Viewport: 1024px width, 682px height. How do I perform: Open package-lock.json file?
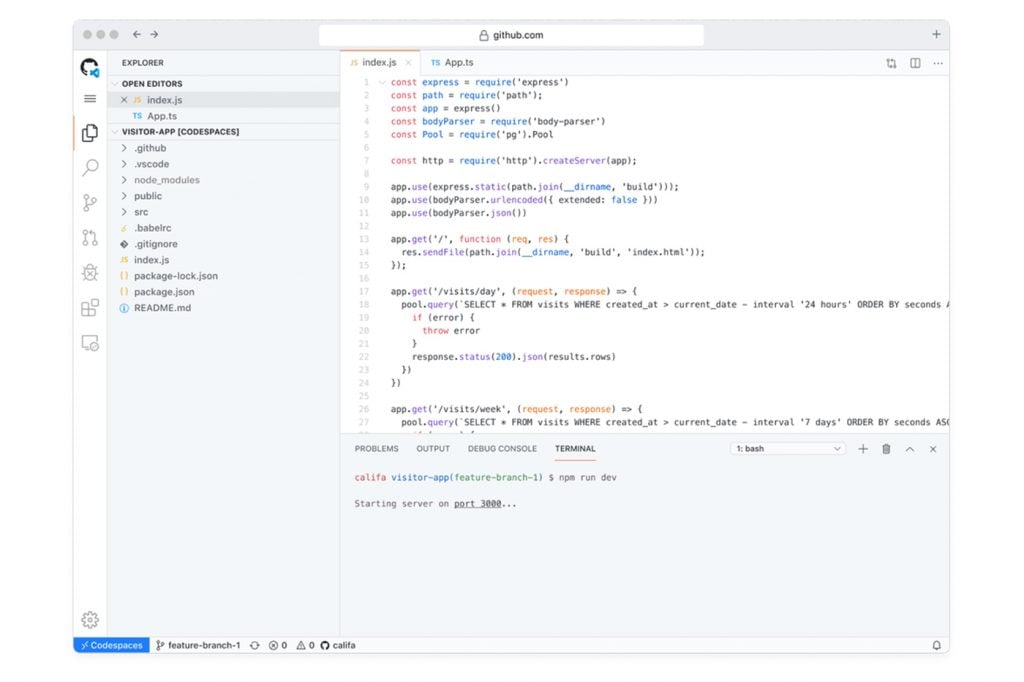223,276
